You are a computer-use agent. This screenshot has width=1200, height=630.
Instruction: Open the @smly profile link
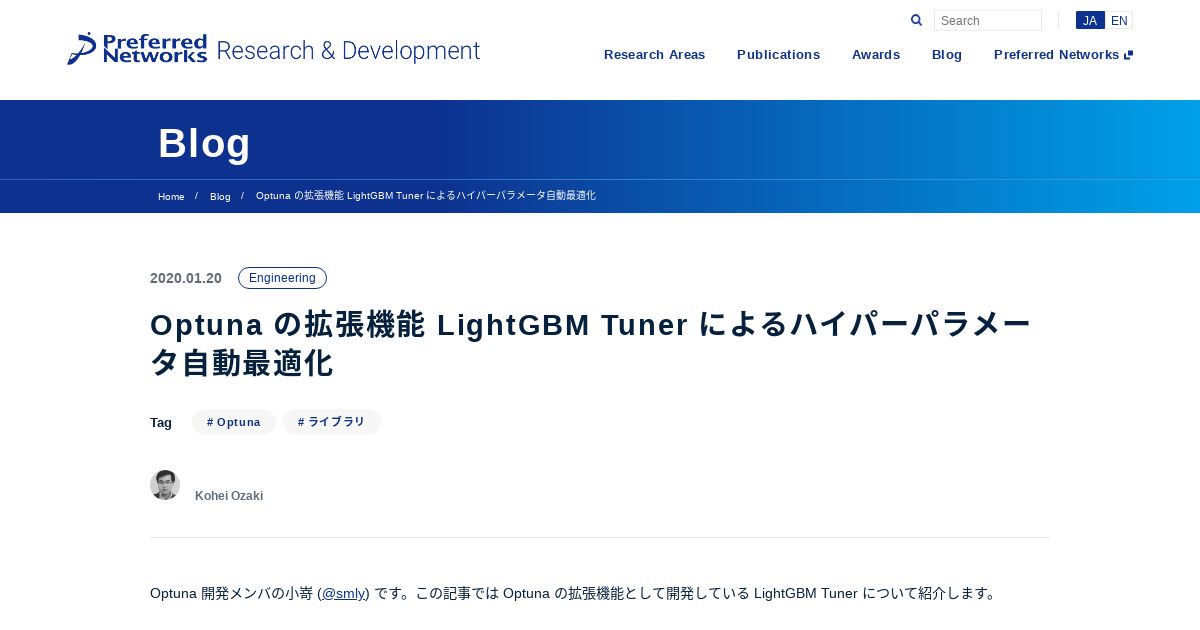point(344,593)
